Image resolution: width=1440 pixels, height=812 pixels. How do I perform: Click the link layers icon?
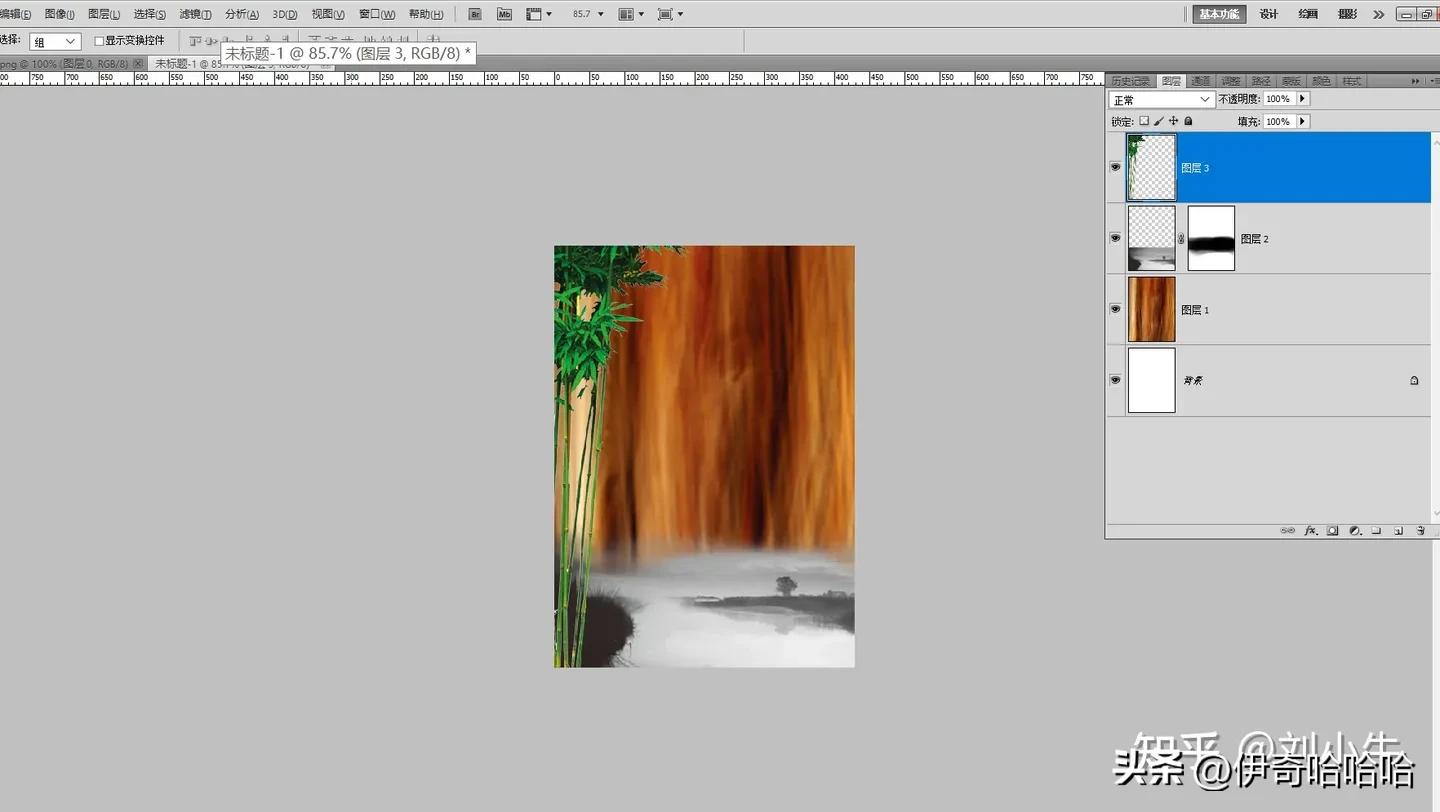(1288, 531)
